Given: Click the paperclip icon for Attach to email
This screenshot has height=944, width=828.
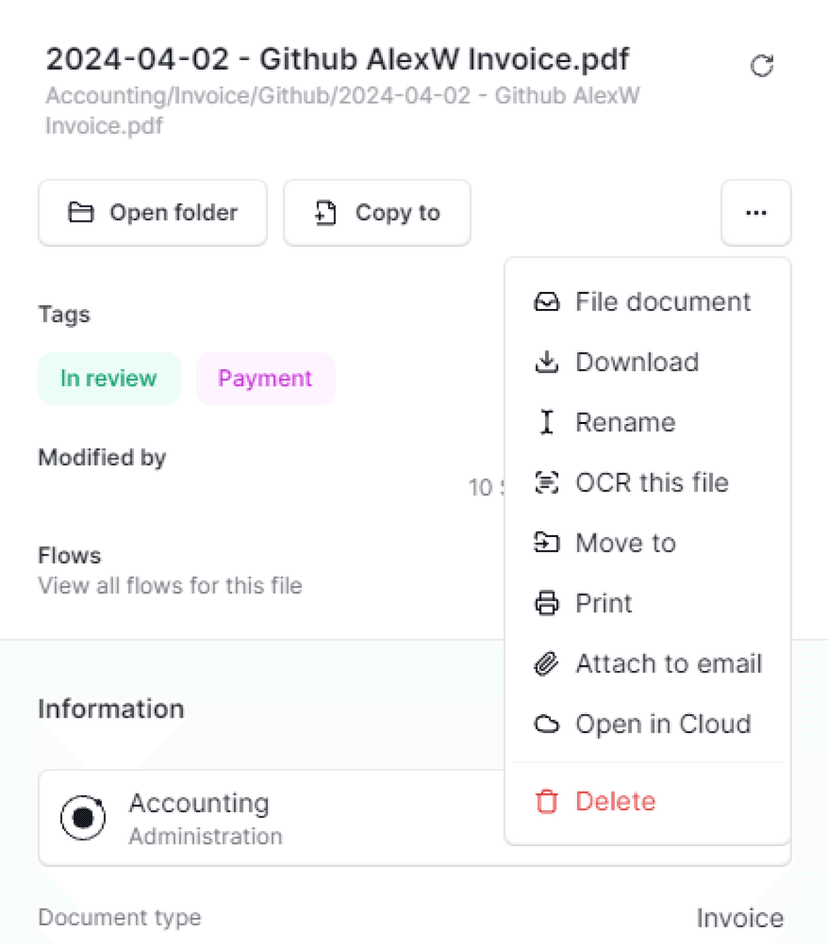Looking at the screenshot, I should click(546, 664).
